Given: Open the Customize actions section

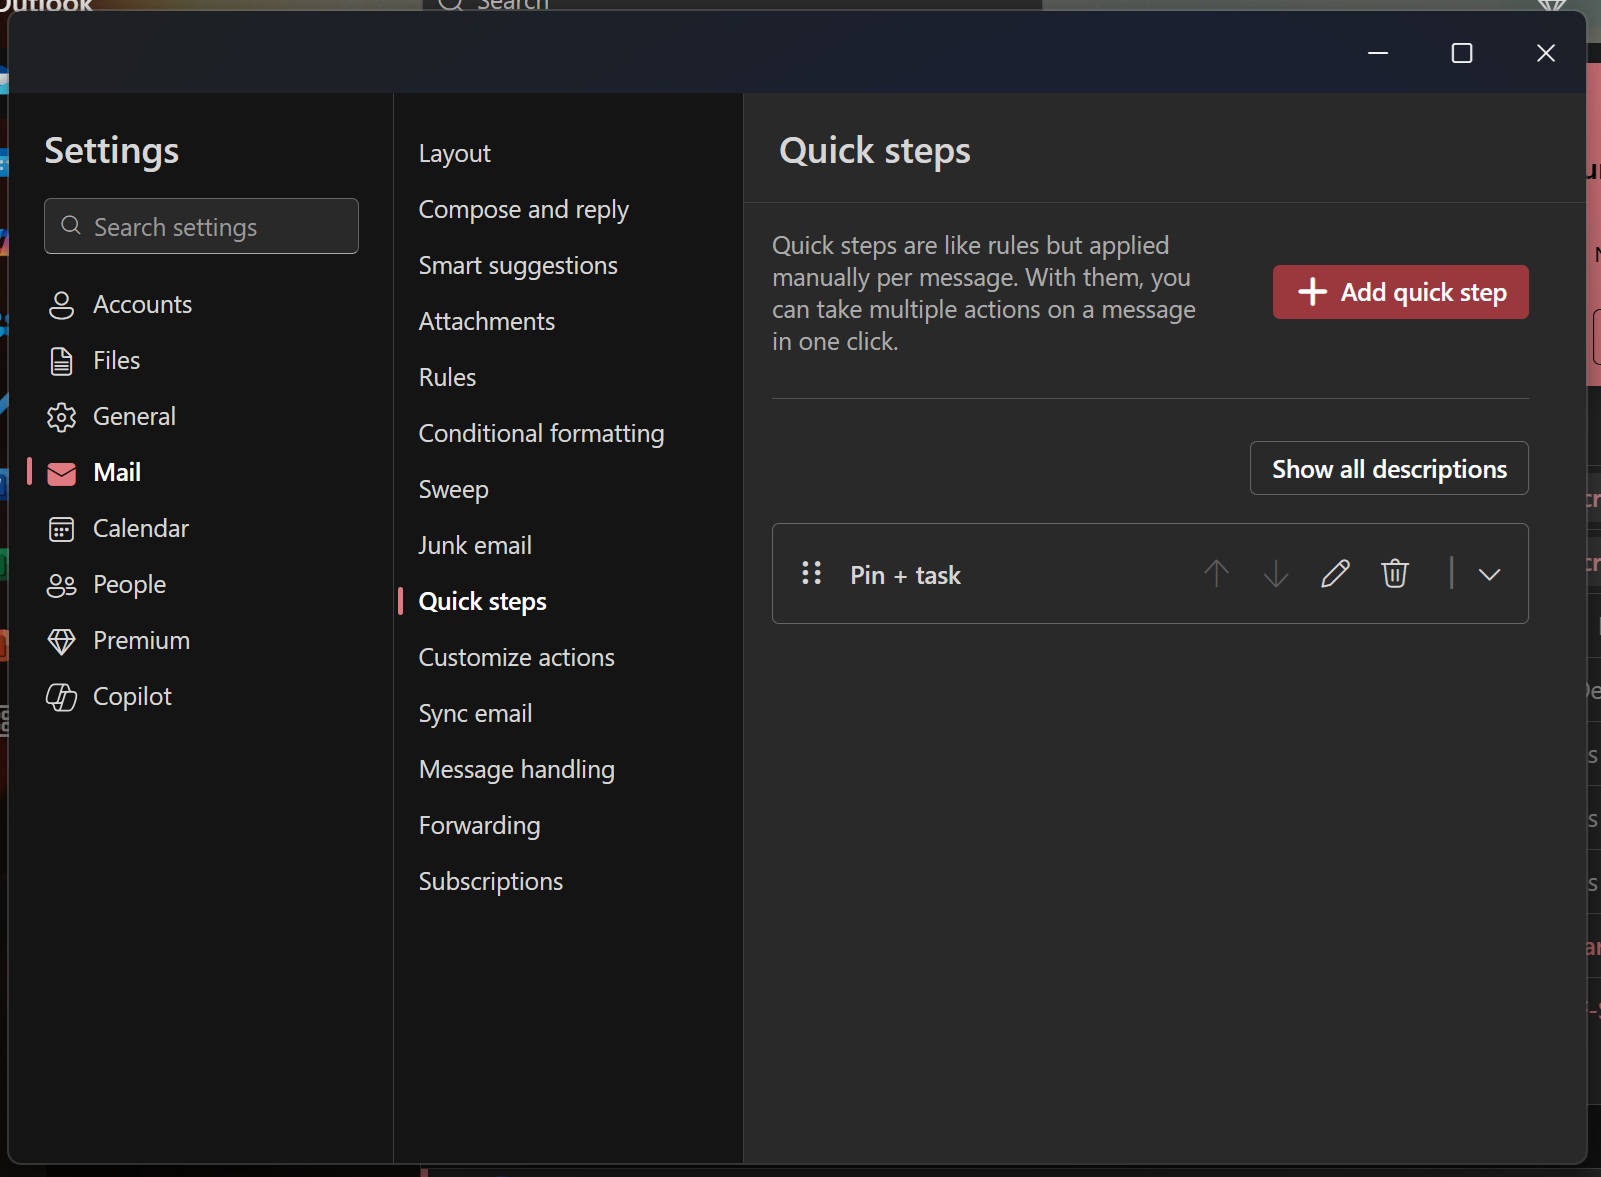Looking at the screenshot, I should pos(516,657).
